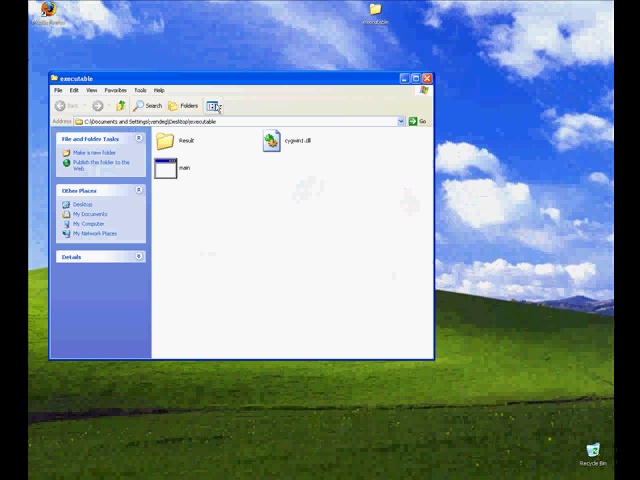Click Publish this folder to the Web
Image resolution: width=640 pixels, height=480 pixels.
tap(101, 165)
